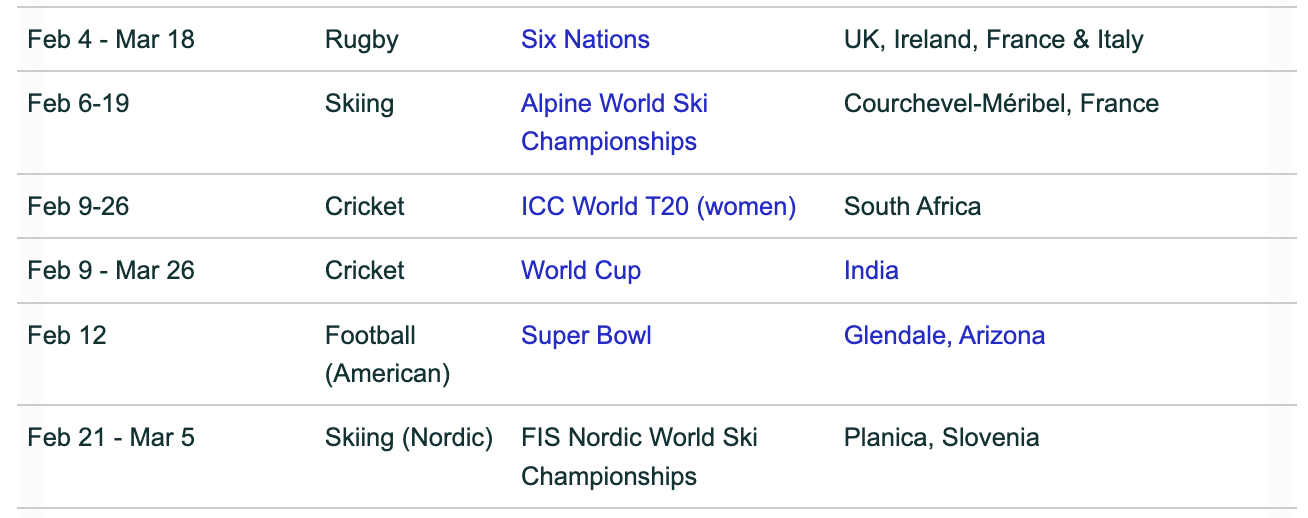Viewport: 1308px width, 518px height.
Task: Select Courchevel-Méribel, France location cell
Action: (1001, 103)
